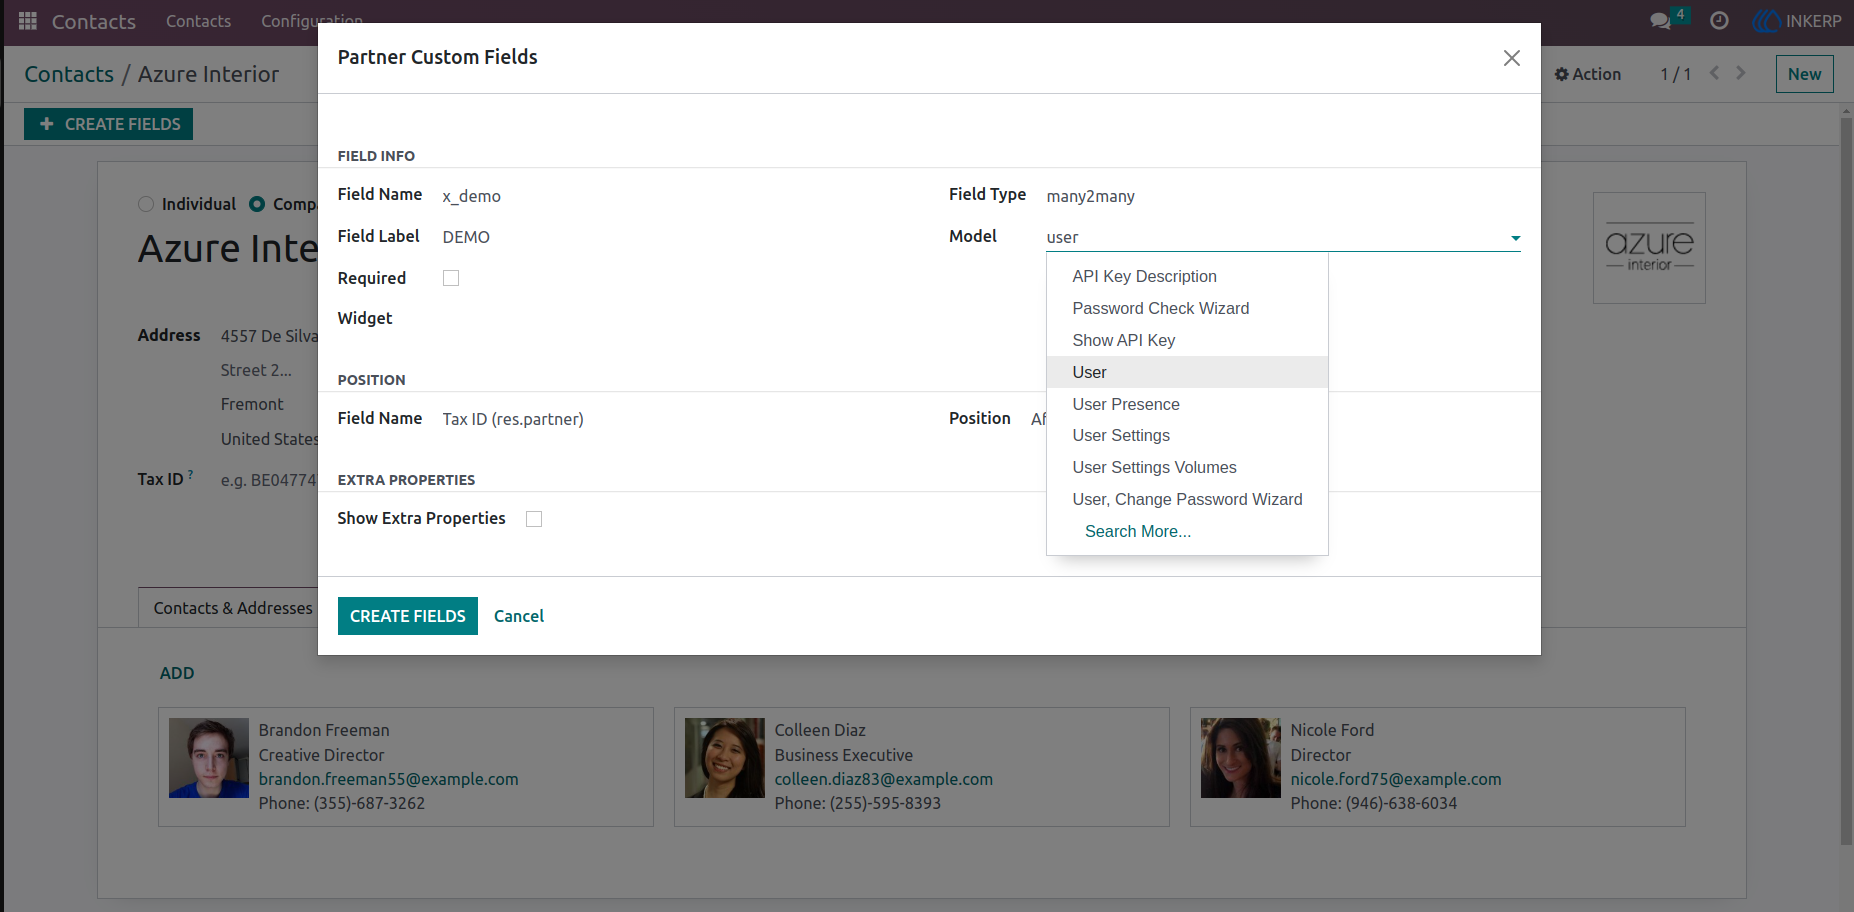Click ADD contact link

(177, 673)
